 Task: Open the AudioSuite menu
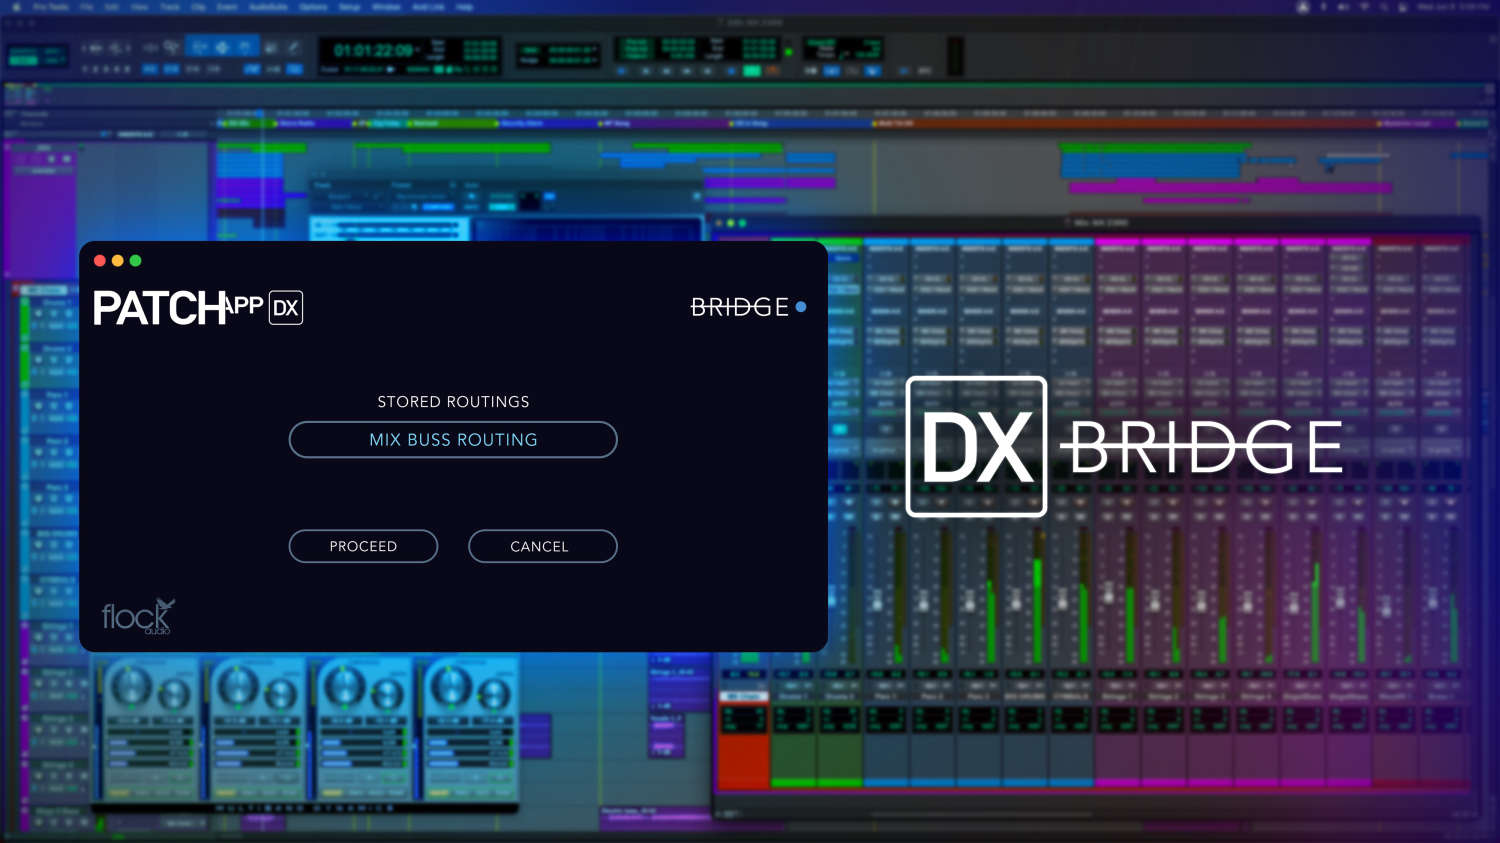268,7
